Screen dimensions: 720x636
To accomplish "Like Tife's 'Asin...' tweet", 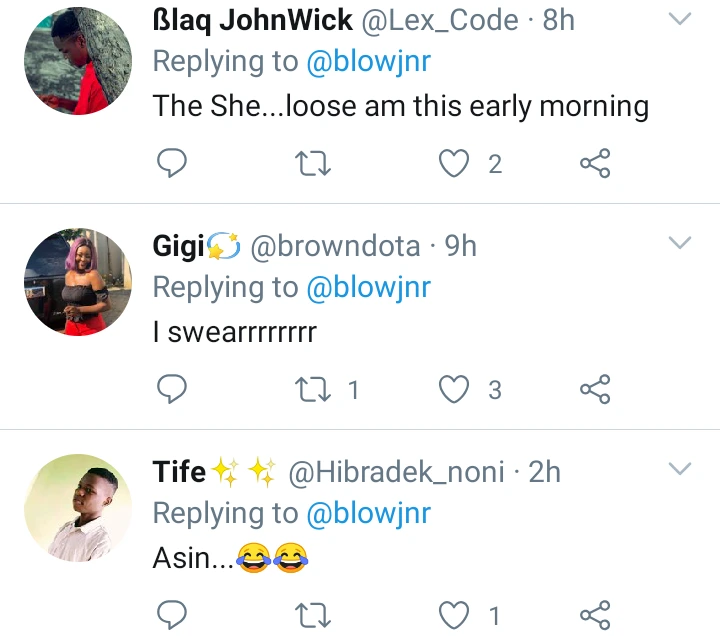I will (x=454, y=615).
